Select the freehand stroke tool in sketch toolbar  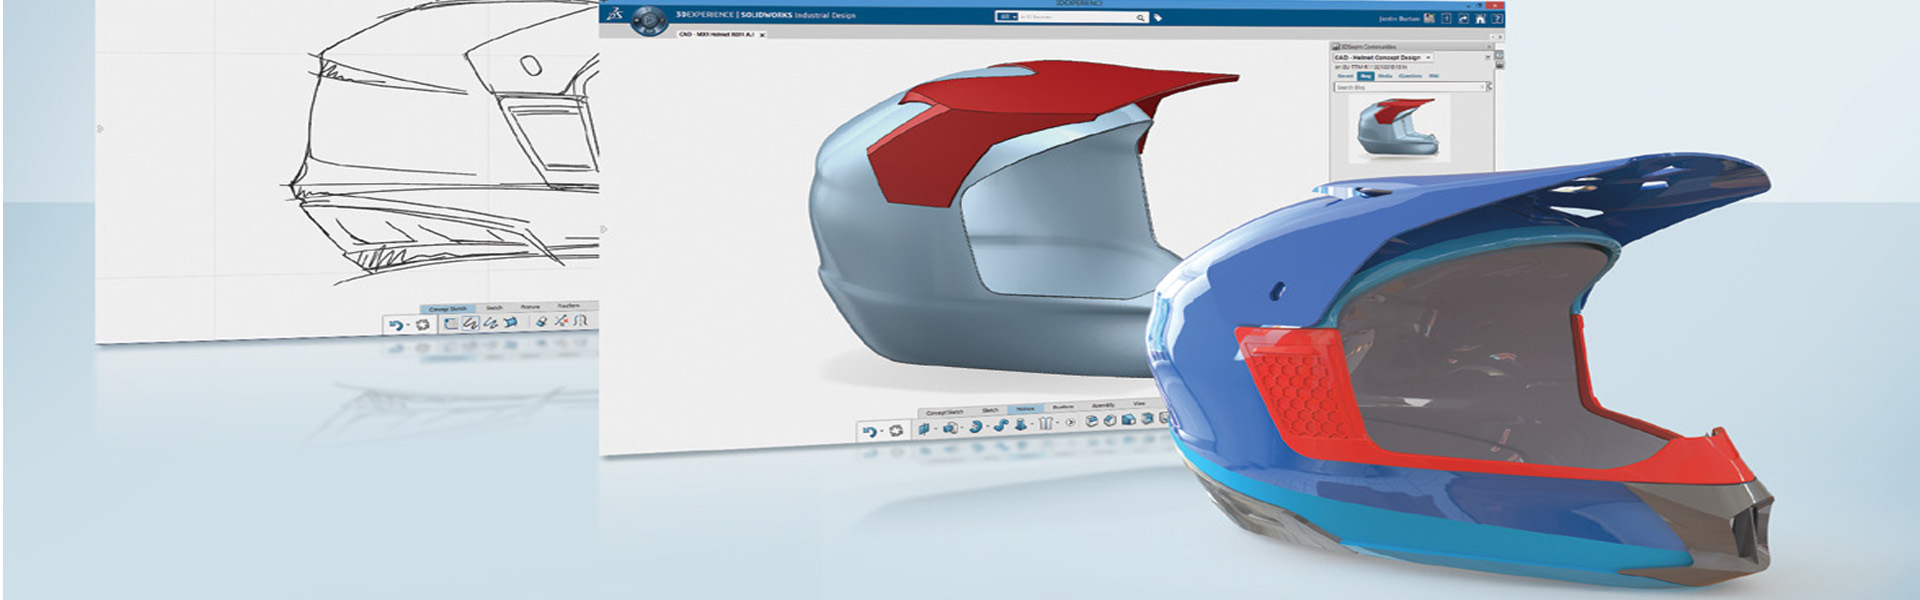(470, 323)
